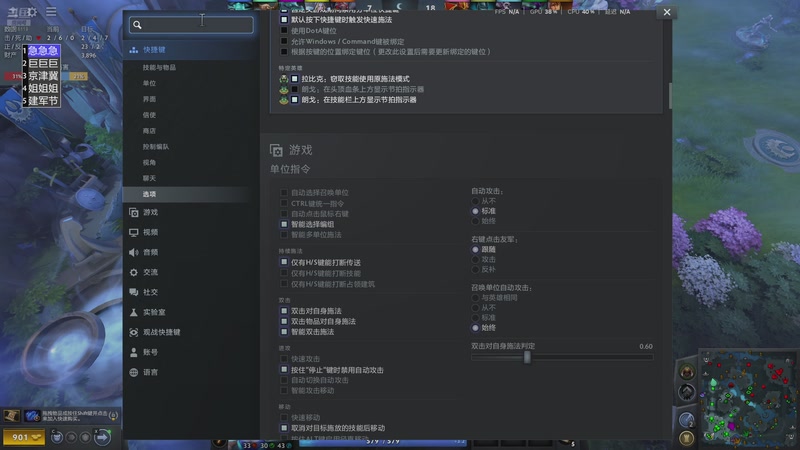800x450 pixels.
Task: Click the search magnifier icon
Action: pos(137,24)
